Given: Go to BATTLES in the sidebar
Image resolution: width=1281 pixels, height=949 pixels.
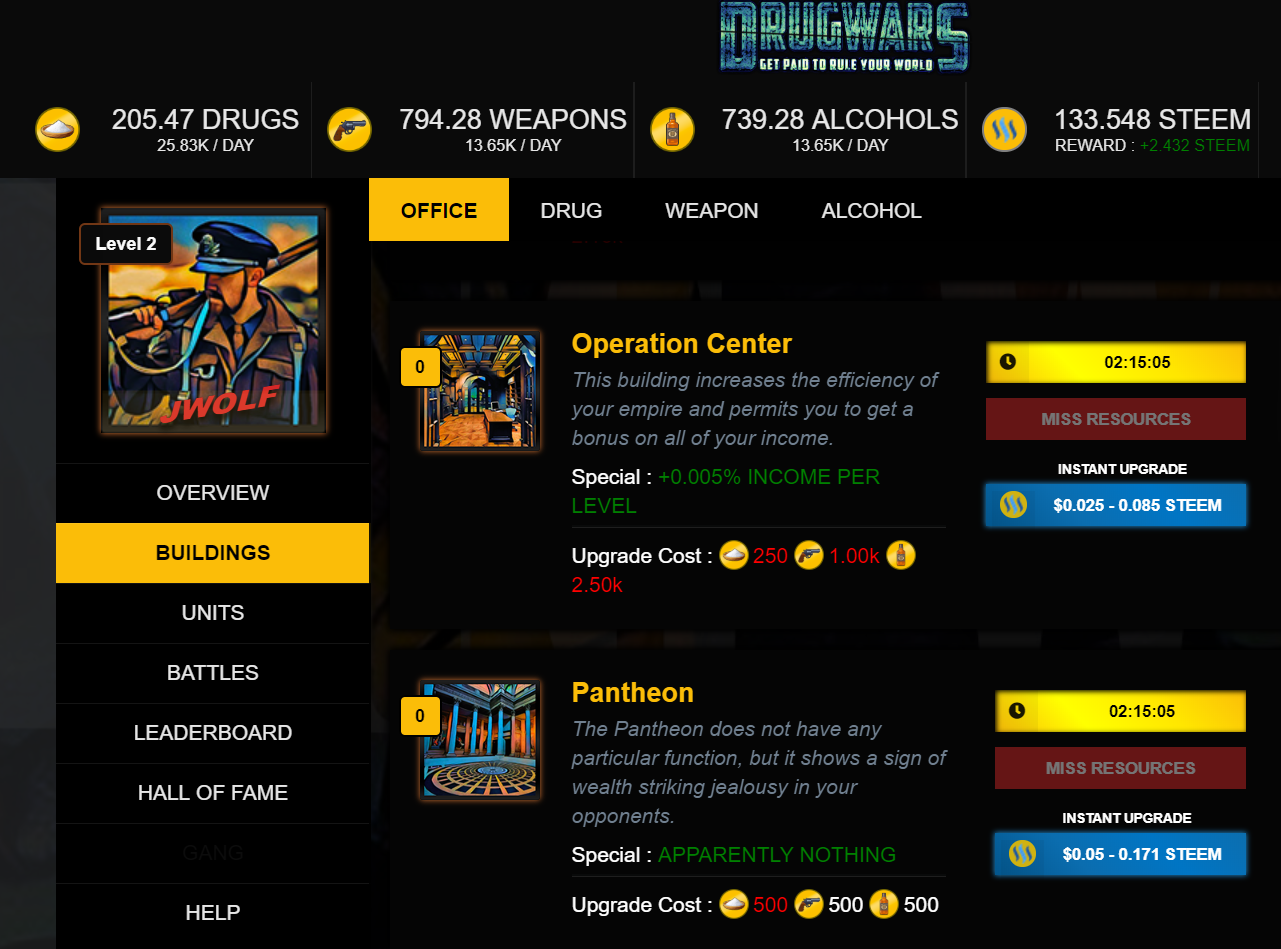Looking at the screenshot, I should pyautogui.click(x=213, y=673).
